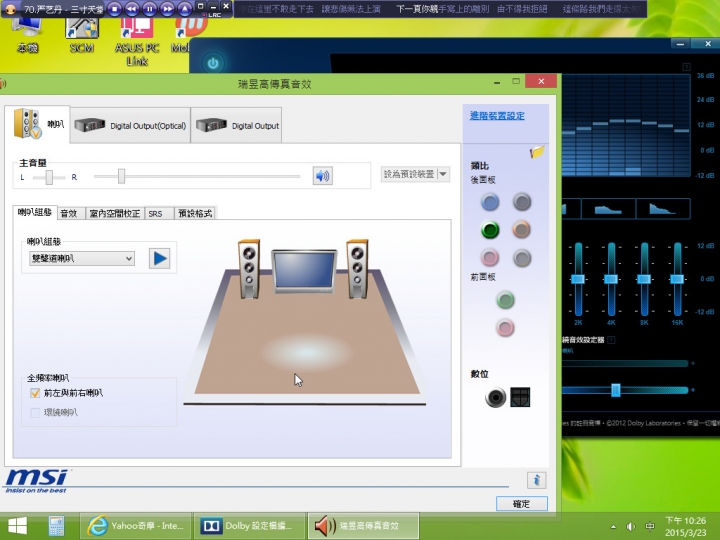Select the 喇叭 speakers device tab
Image resolution: width=720 pixels, height=540 pixels.
tap(38, 124)
